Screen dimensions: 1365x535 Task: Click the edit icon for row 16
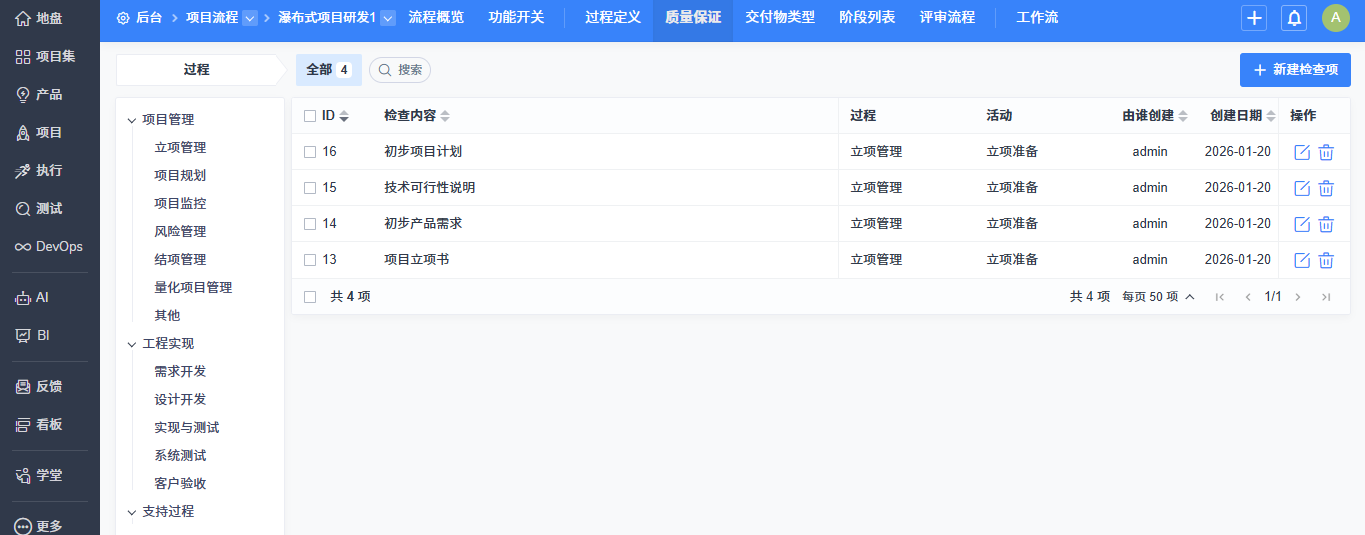tap(1302, 152)
